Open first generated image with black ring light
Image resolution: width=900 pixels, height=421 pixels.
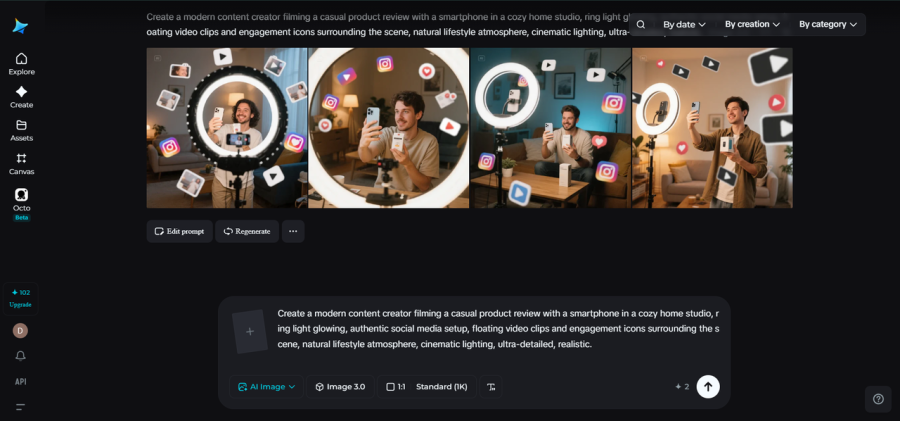click(227, 128)
